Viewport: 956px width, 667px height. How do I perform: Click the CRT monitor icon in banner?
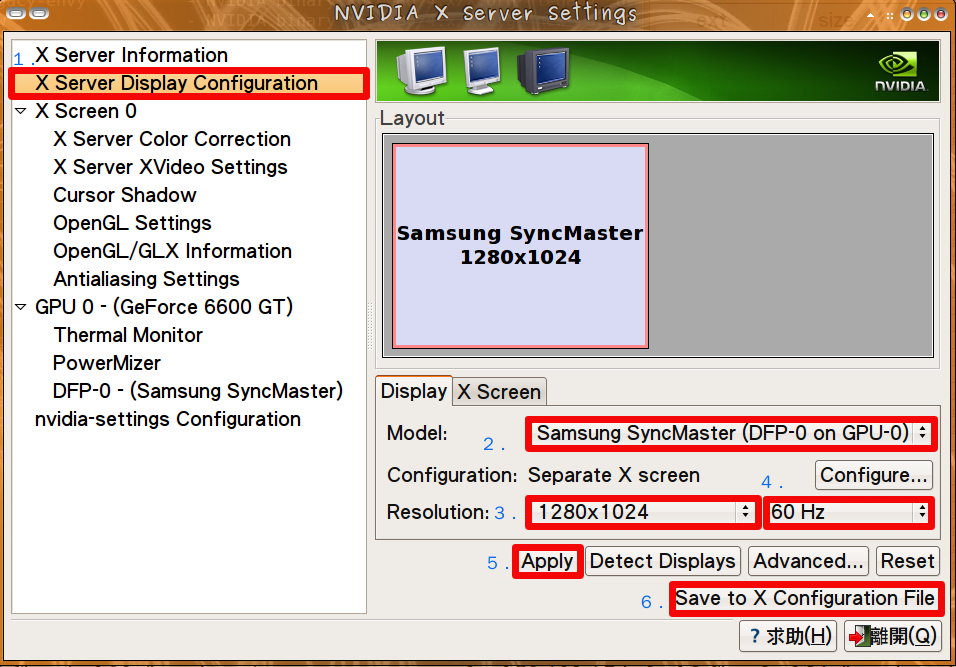[x=421, y=71]
